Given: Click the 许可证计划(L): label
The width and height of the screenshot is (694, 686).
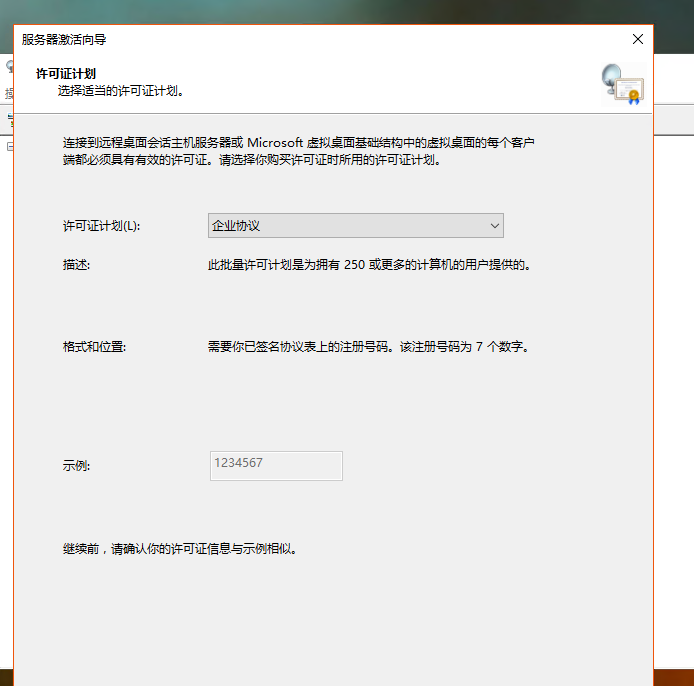Looking at the screenshot, I should pos(101,226).
